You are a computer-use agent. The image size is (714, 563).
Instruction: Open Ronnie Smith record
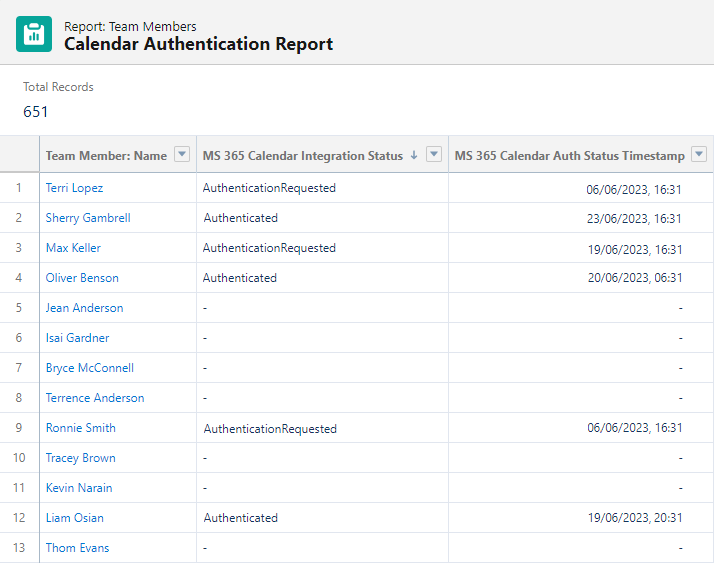[80, 428]
